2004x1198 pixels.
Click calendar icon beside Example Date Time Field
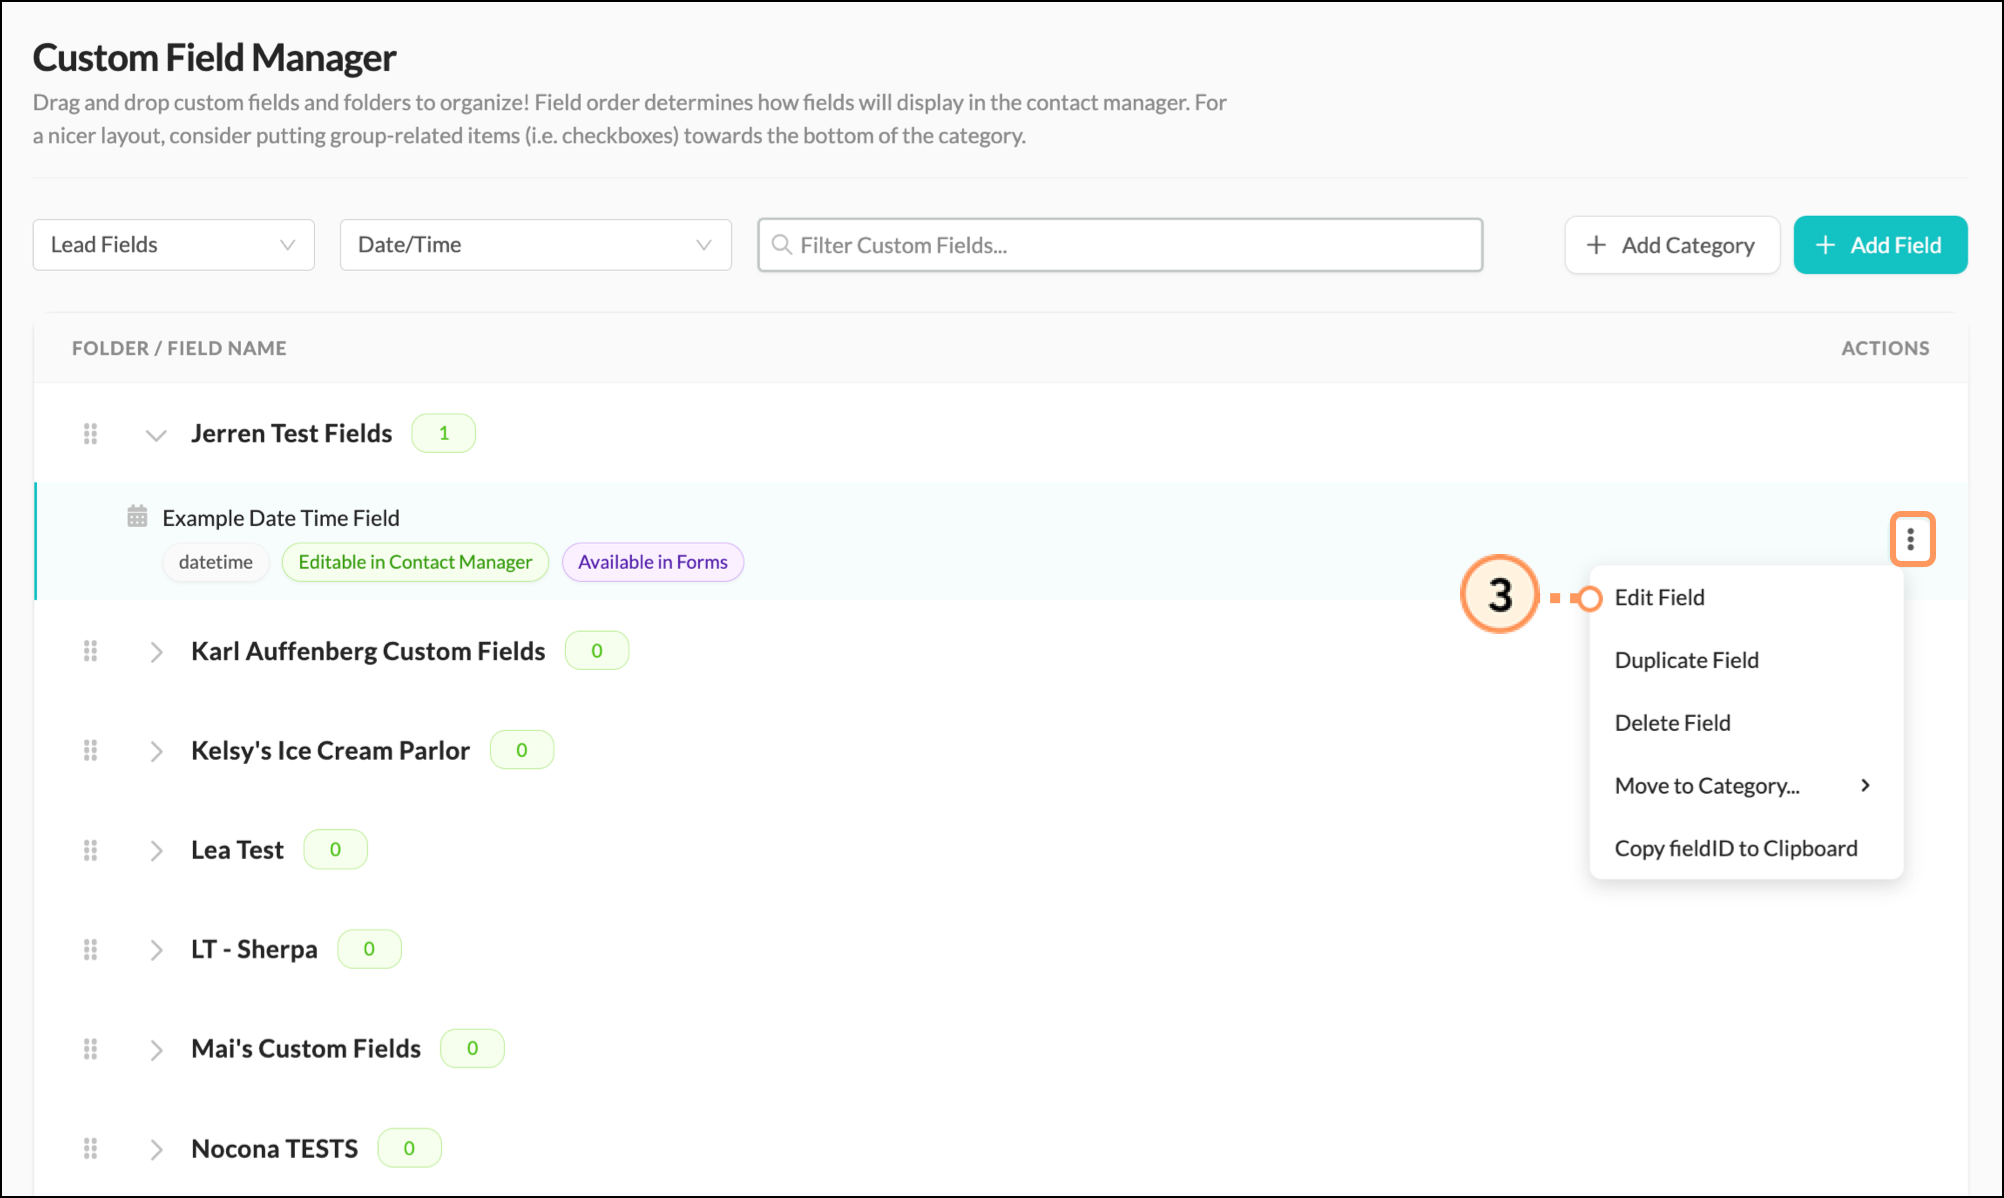137,516
